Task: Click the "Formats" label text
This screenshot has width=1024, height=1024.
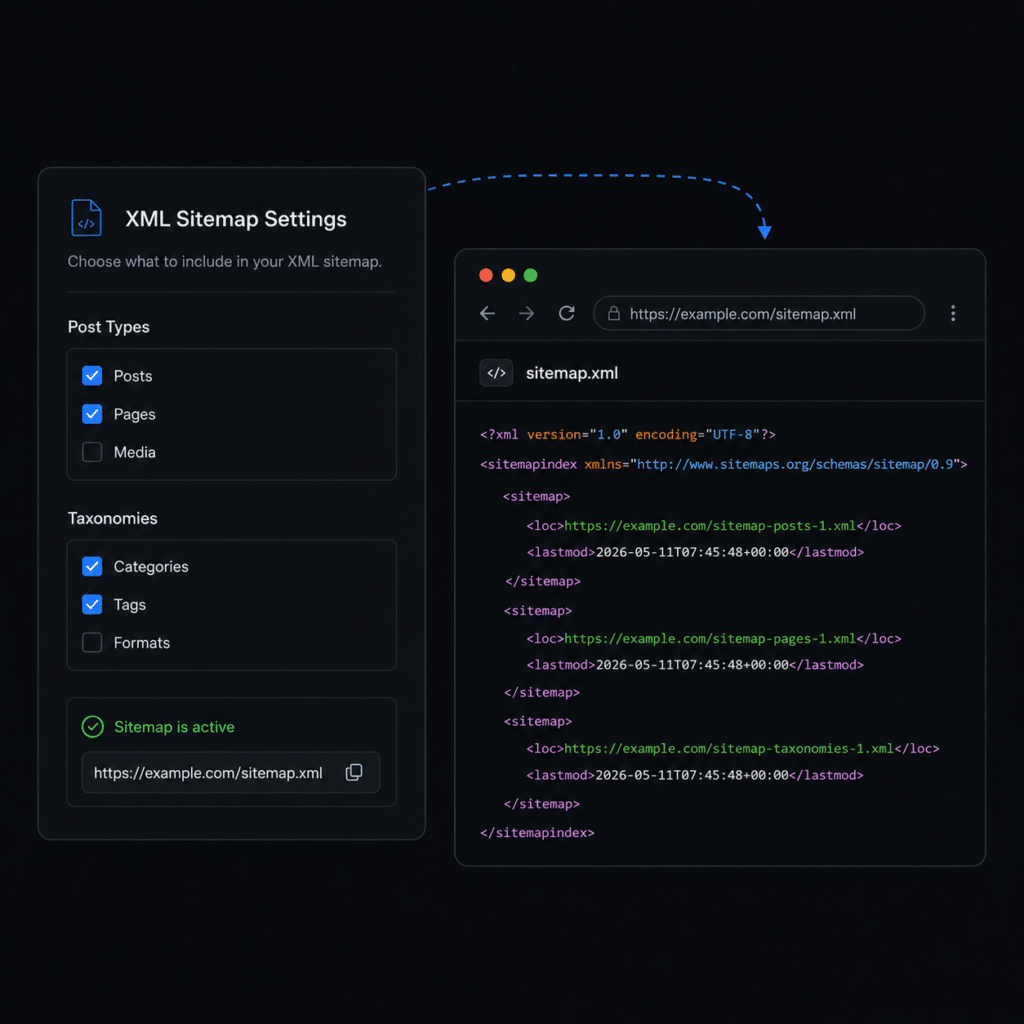Action: 142,643
